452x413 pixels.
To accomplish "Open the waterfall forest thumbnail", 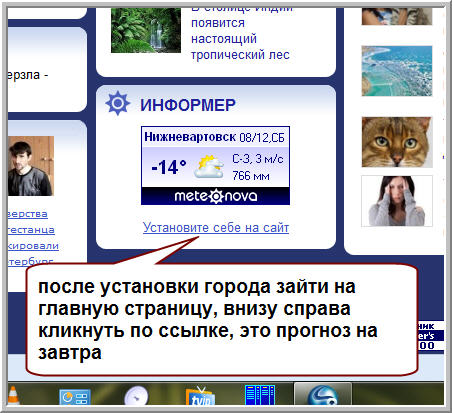I will [146, 30].
